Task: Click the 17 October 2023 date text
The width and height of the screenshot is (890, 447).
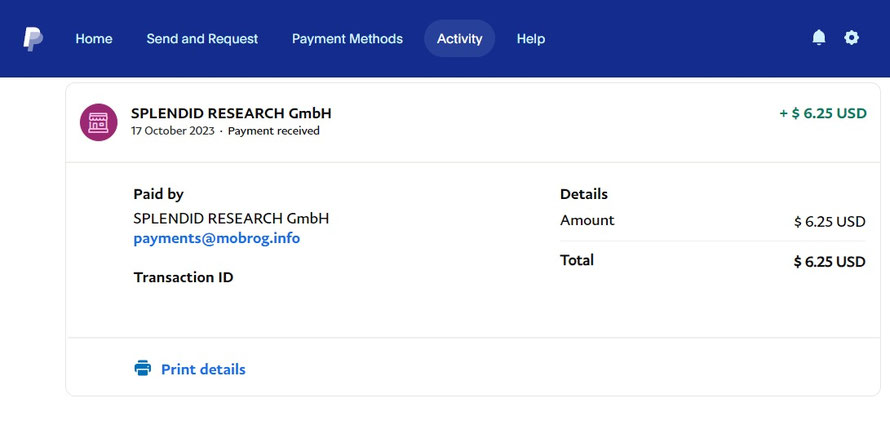Action: coord(173,131)
